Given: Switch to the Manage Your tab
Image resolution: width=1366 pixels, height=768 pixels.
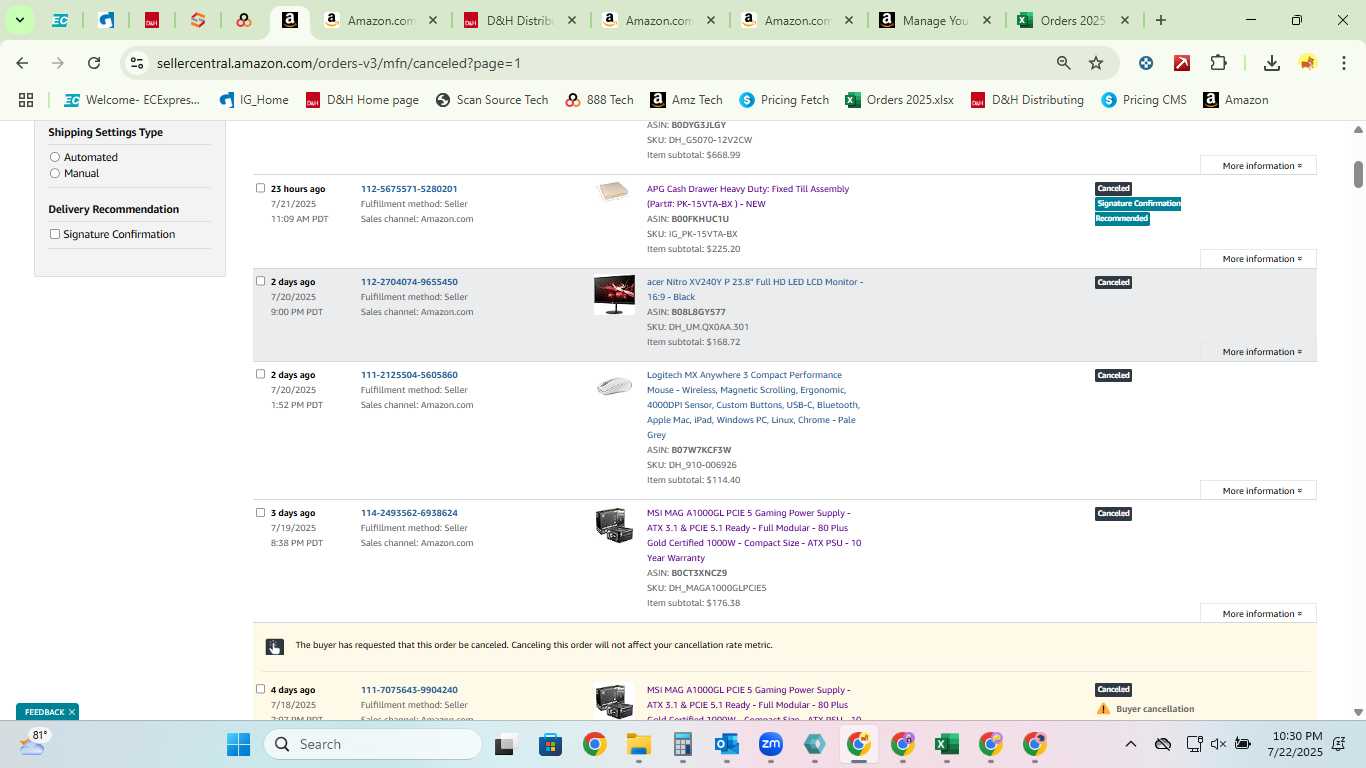Looking at the screenshot, I should tap(935, 20).
